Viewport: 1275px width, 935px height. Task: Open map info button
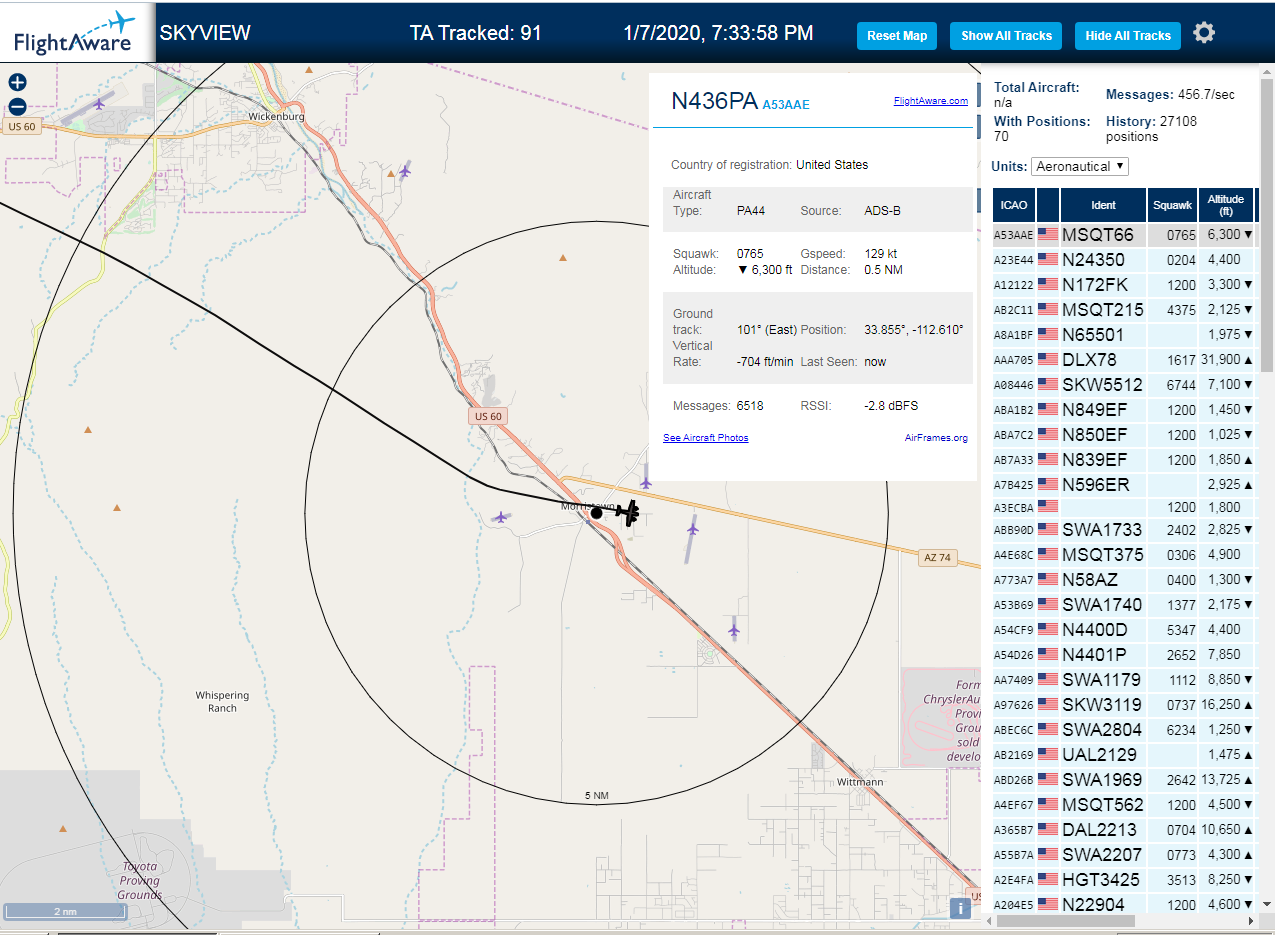pyautogui.click(x=960, y=908)
